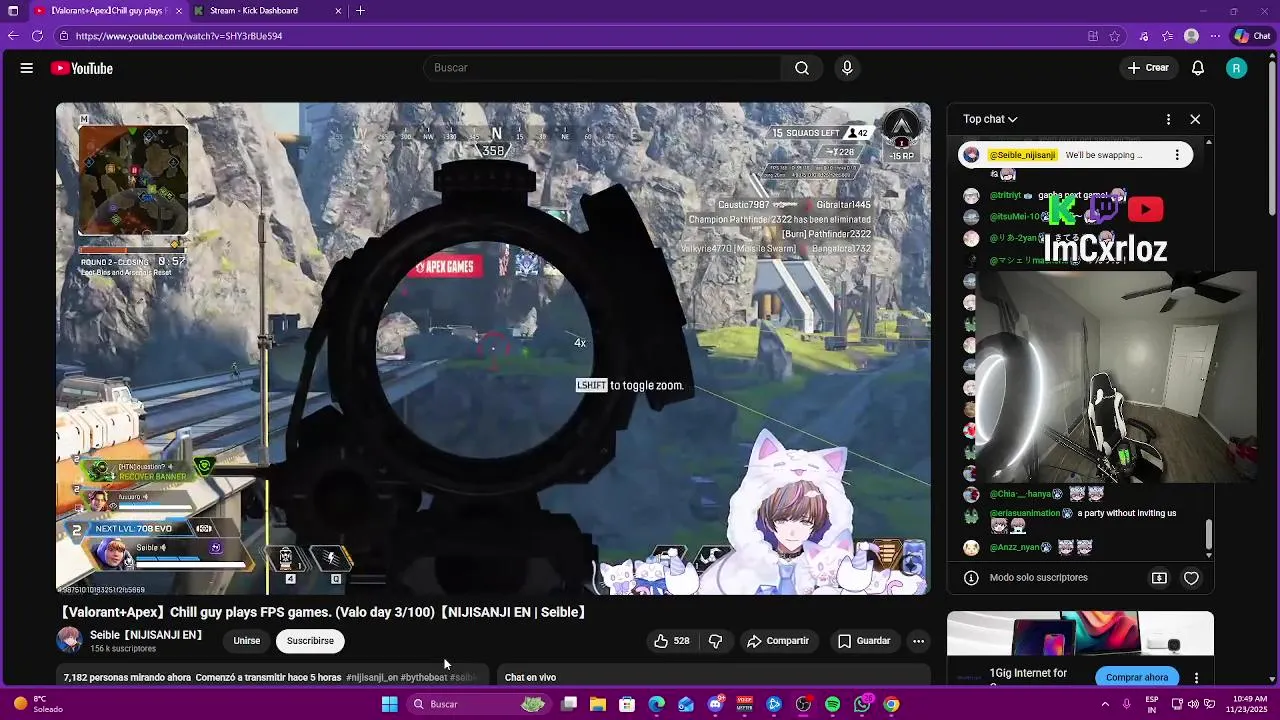The height and width of the screenshot is (720, 1280).
Task: Open OBS Studio from taskbar
Action: [x=803, y=704]
